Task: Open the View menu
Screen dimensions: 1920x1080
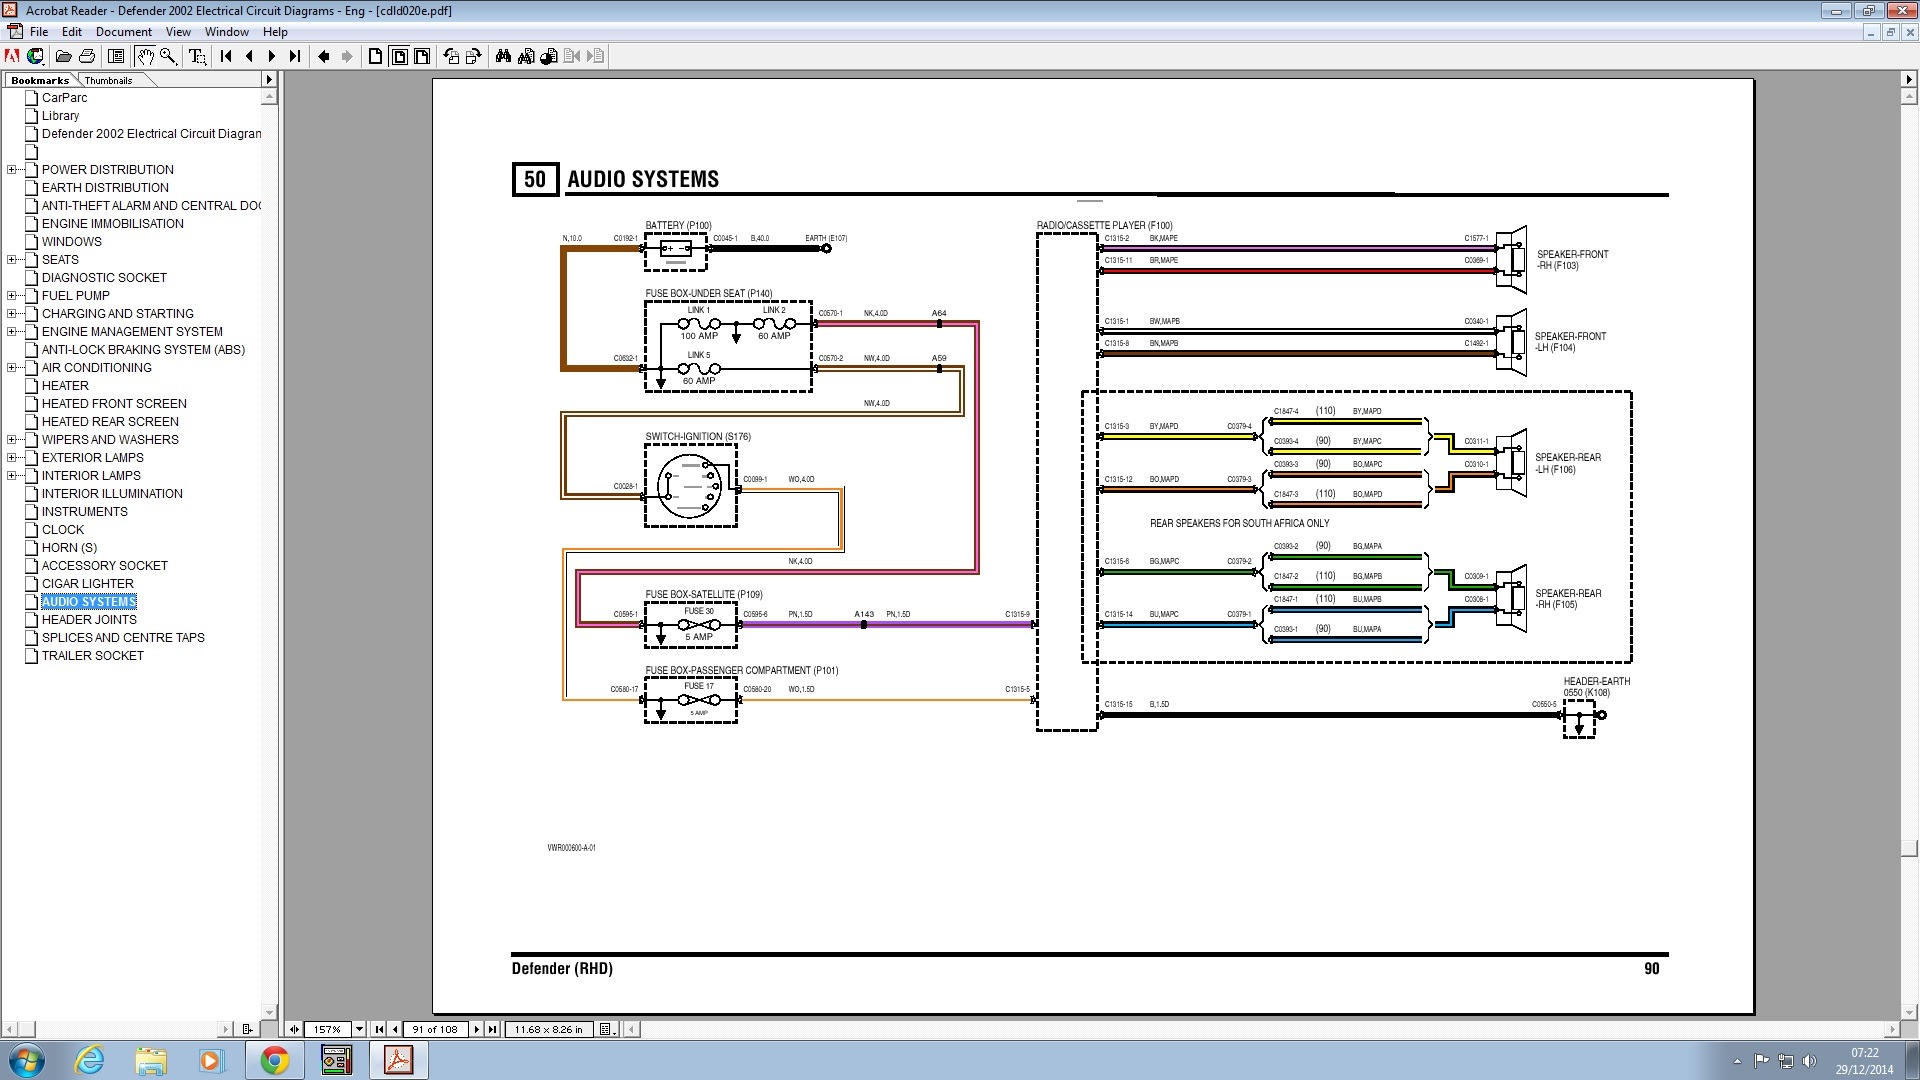Action: 178,32
